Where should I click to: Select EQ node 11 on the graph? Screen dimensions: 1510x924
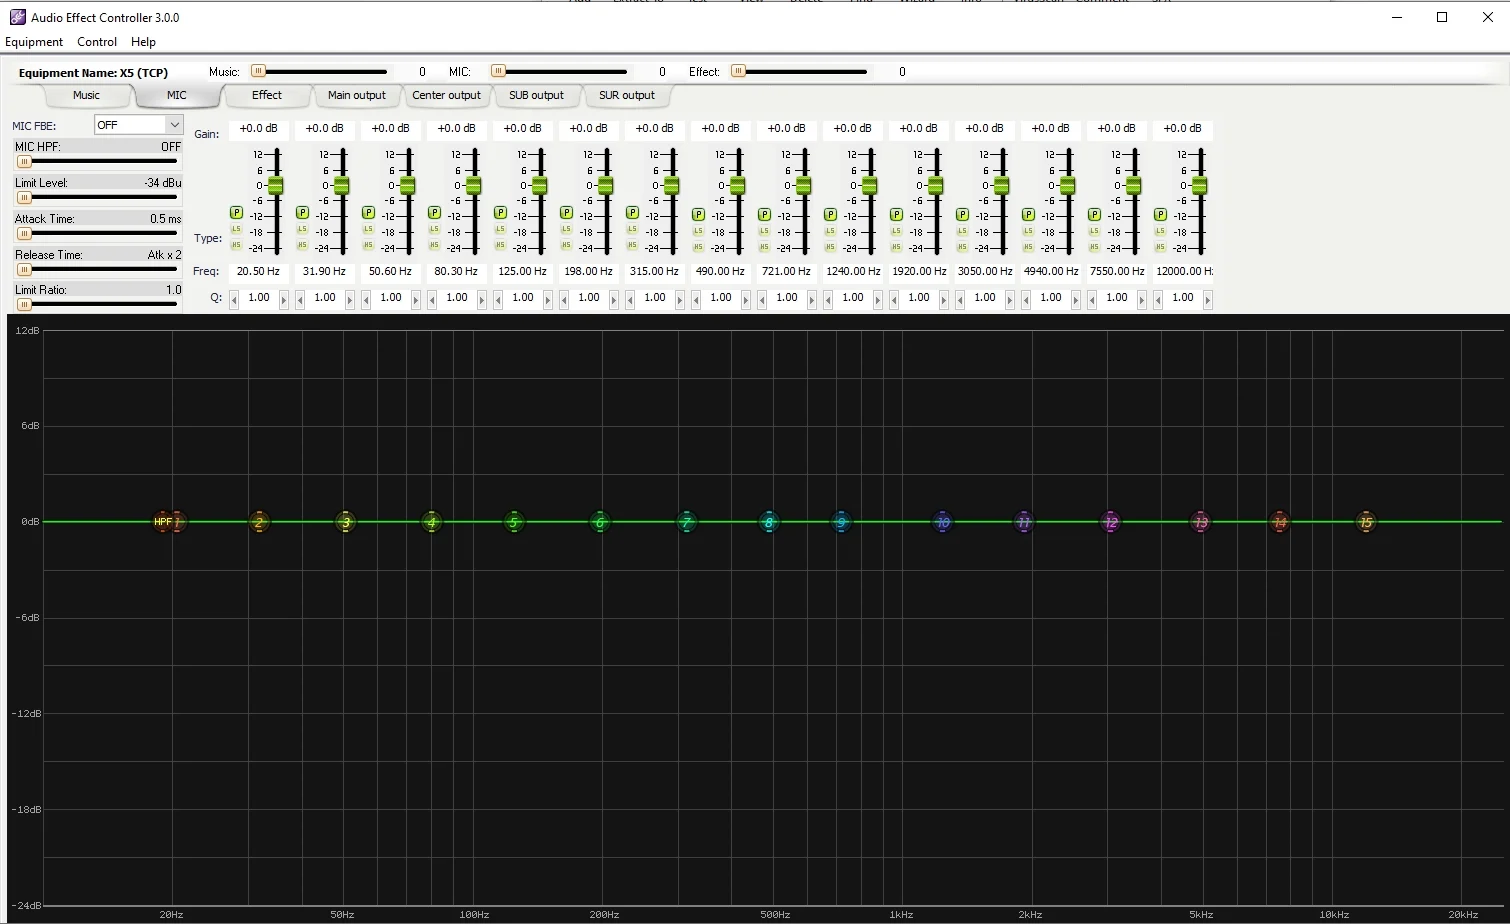(1023, 522)
